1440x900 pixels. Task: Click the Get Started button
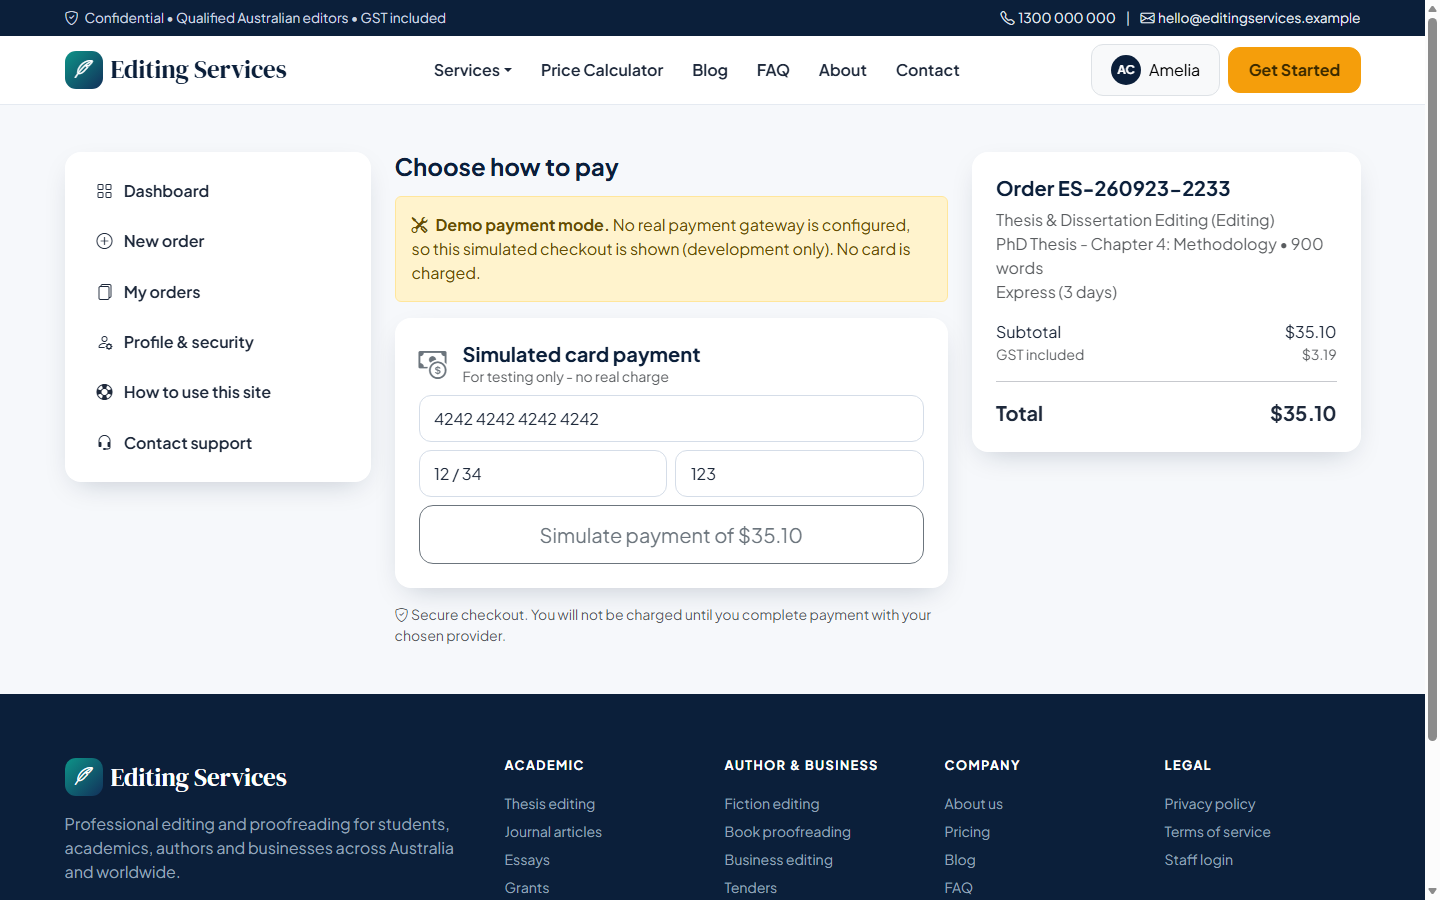click(x=1294, y=70)
